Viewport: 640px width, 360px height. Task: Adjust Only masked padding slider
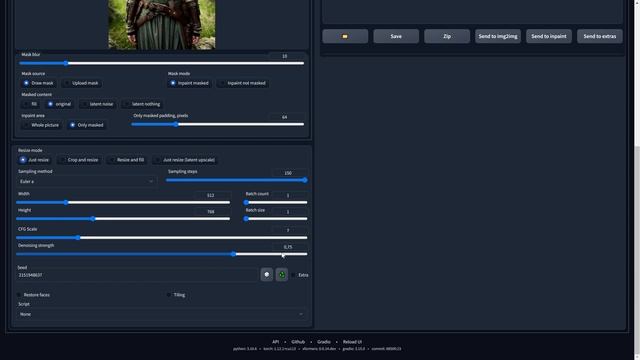point(218,124)
